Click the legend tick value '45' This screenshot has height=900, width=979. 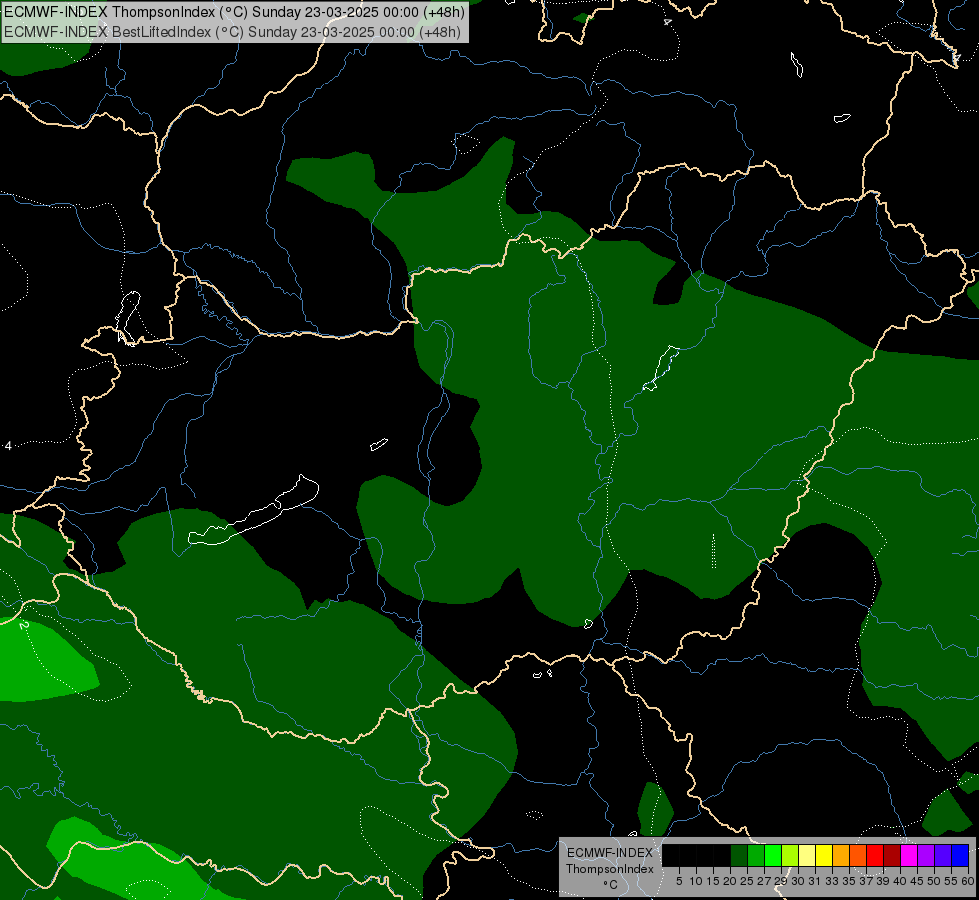tap(917, 881)
